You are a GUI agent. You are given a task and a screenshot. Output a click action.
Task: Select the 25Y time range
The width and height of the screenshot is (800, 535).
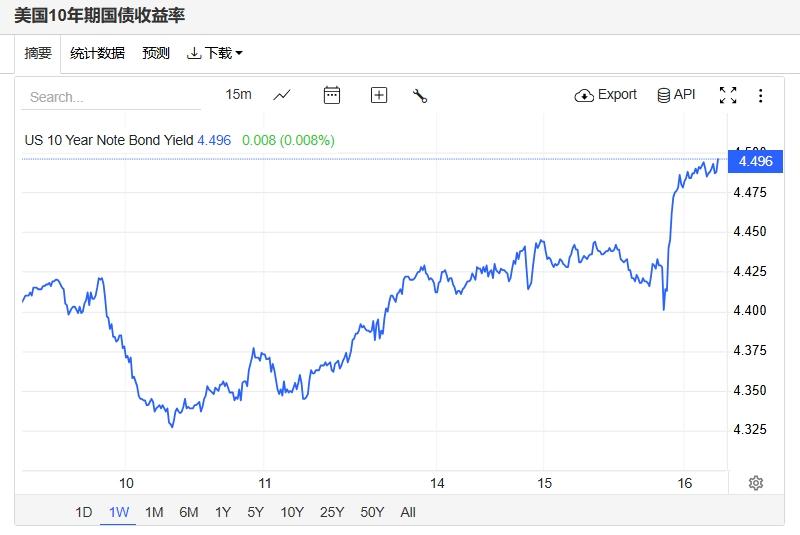(x=332, y=512)
